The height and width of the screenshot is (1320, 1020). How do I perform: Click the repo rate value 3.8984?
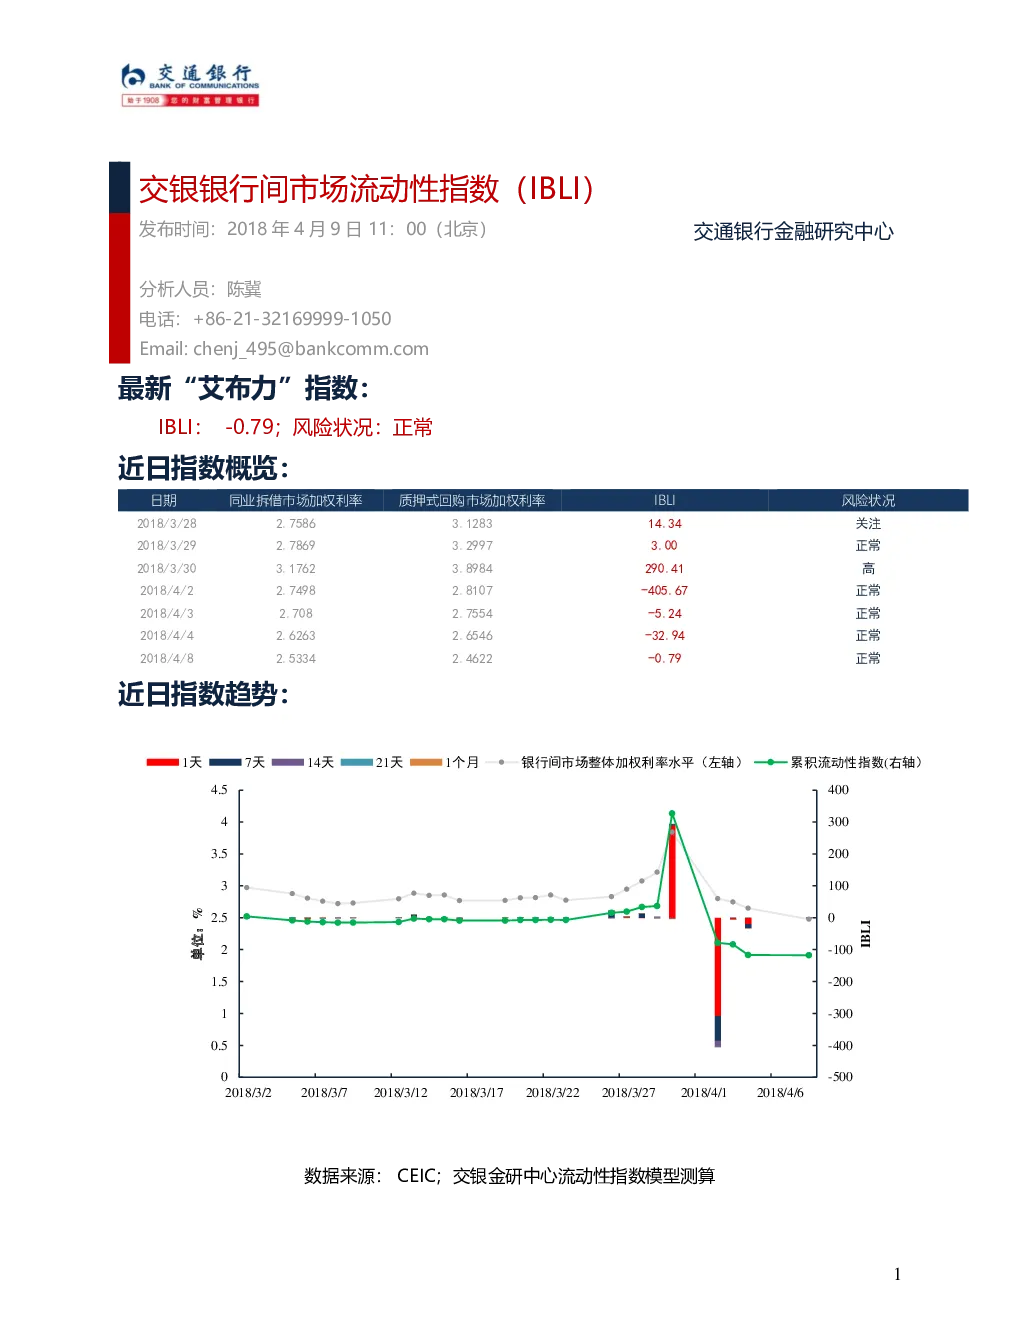tap(472, 568)
